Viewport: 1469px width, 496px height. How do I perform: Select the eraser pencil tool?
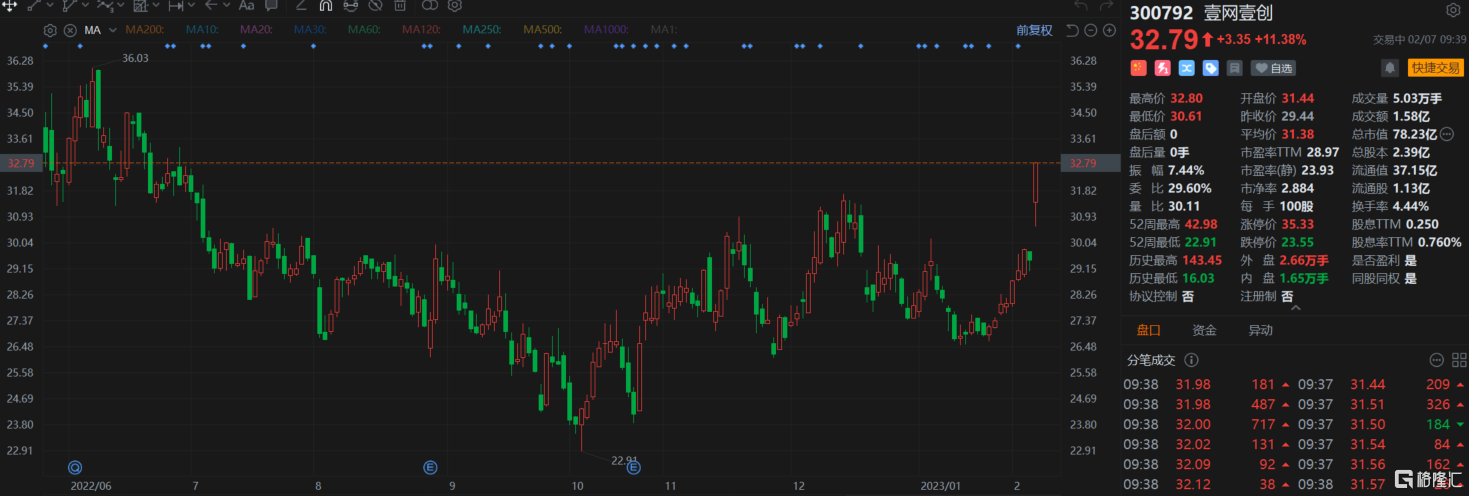pos(301,6)
